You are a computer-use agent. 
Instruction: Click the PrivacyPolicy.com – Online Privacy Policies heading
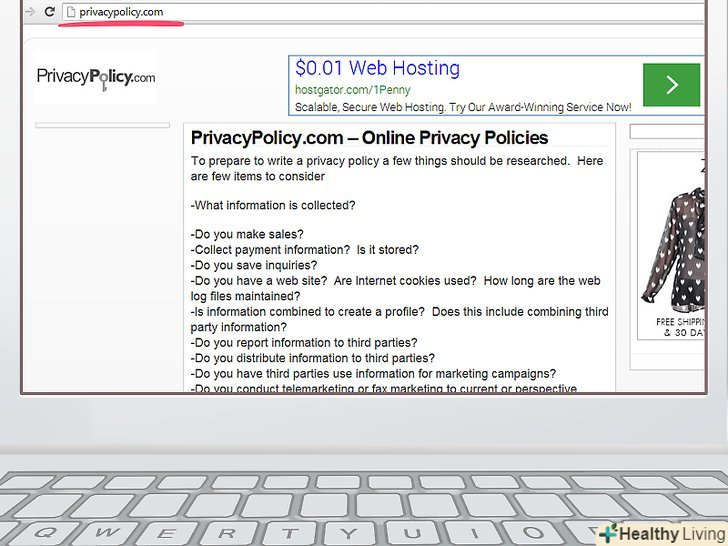pos(369,138)
